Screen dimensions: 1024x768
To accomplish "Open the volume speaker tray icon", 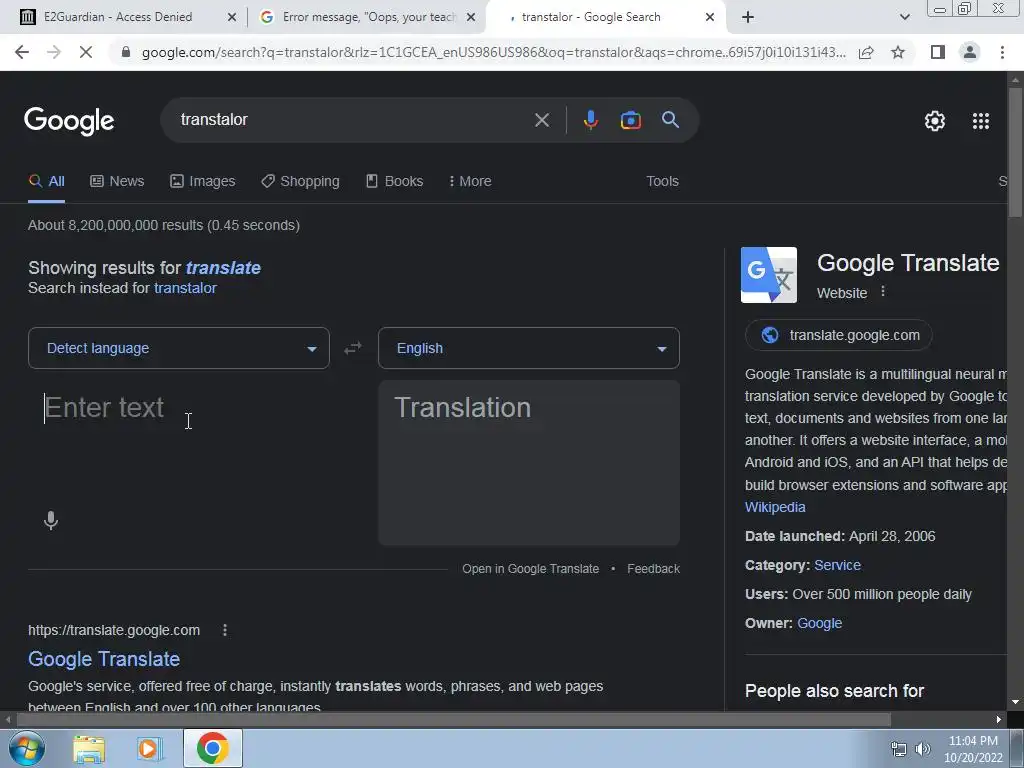I will (x=923, y=749).
